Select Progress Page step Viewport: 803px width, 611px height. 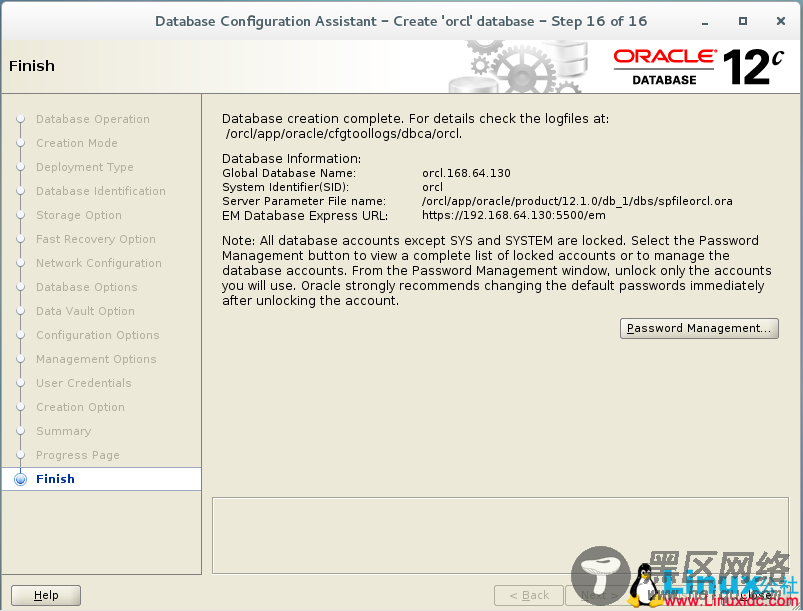point(78,455)
